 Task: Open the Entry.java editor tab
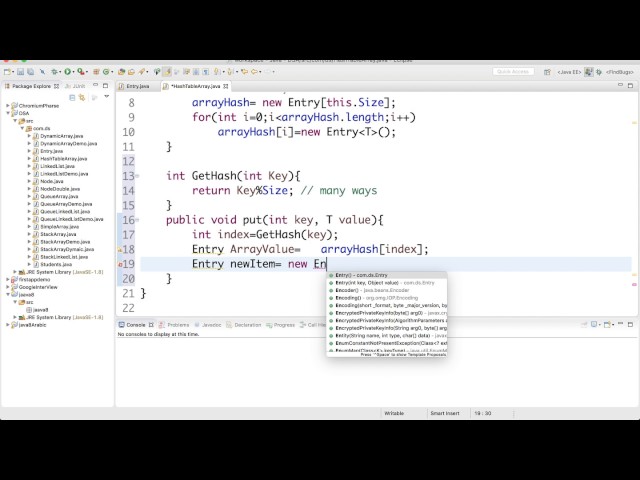point(134,86)
